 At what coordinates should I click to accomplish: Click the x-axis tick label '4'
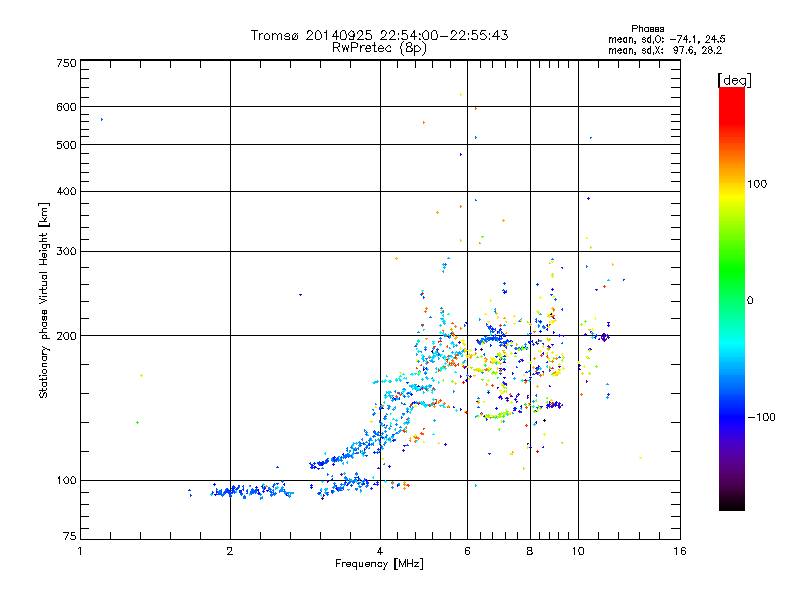click(x=380, y=551)
